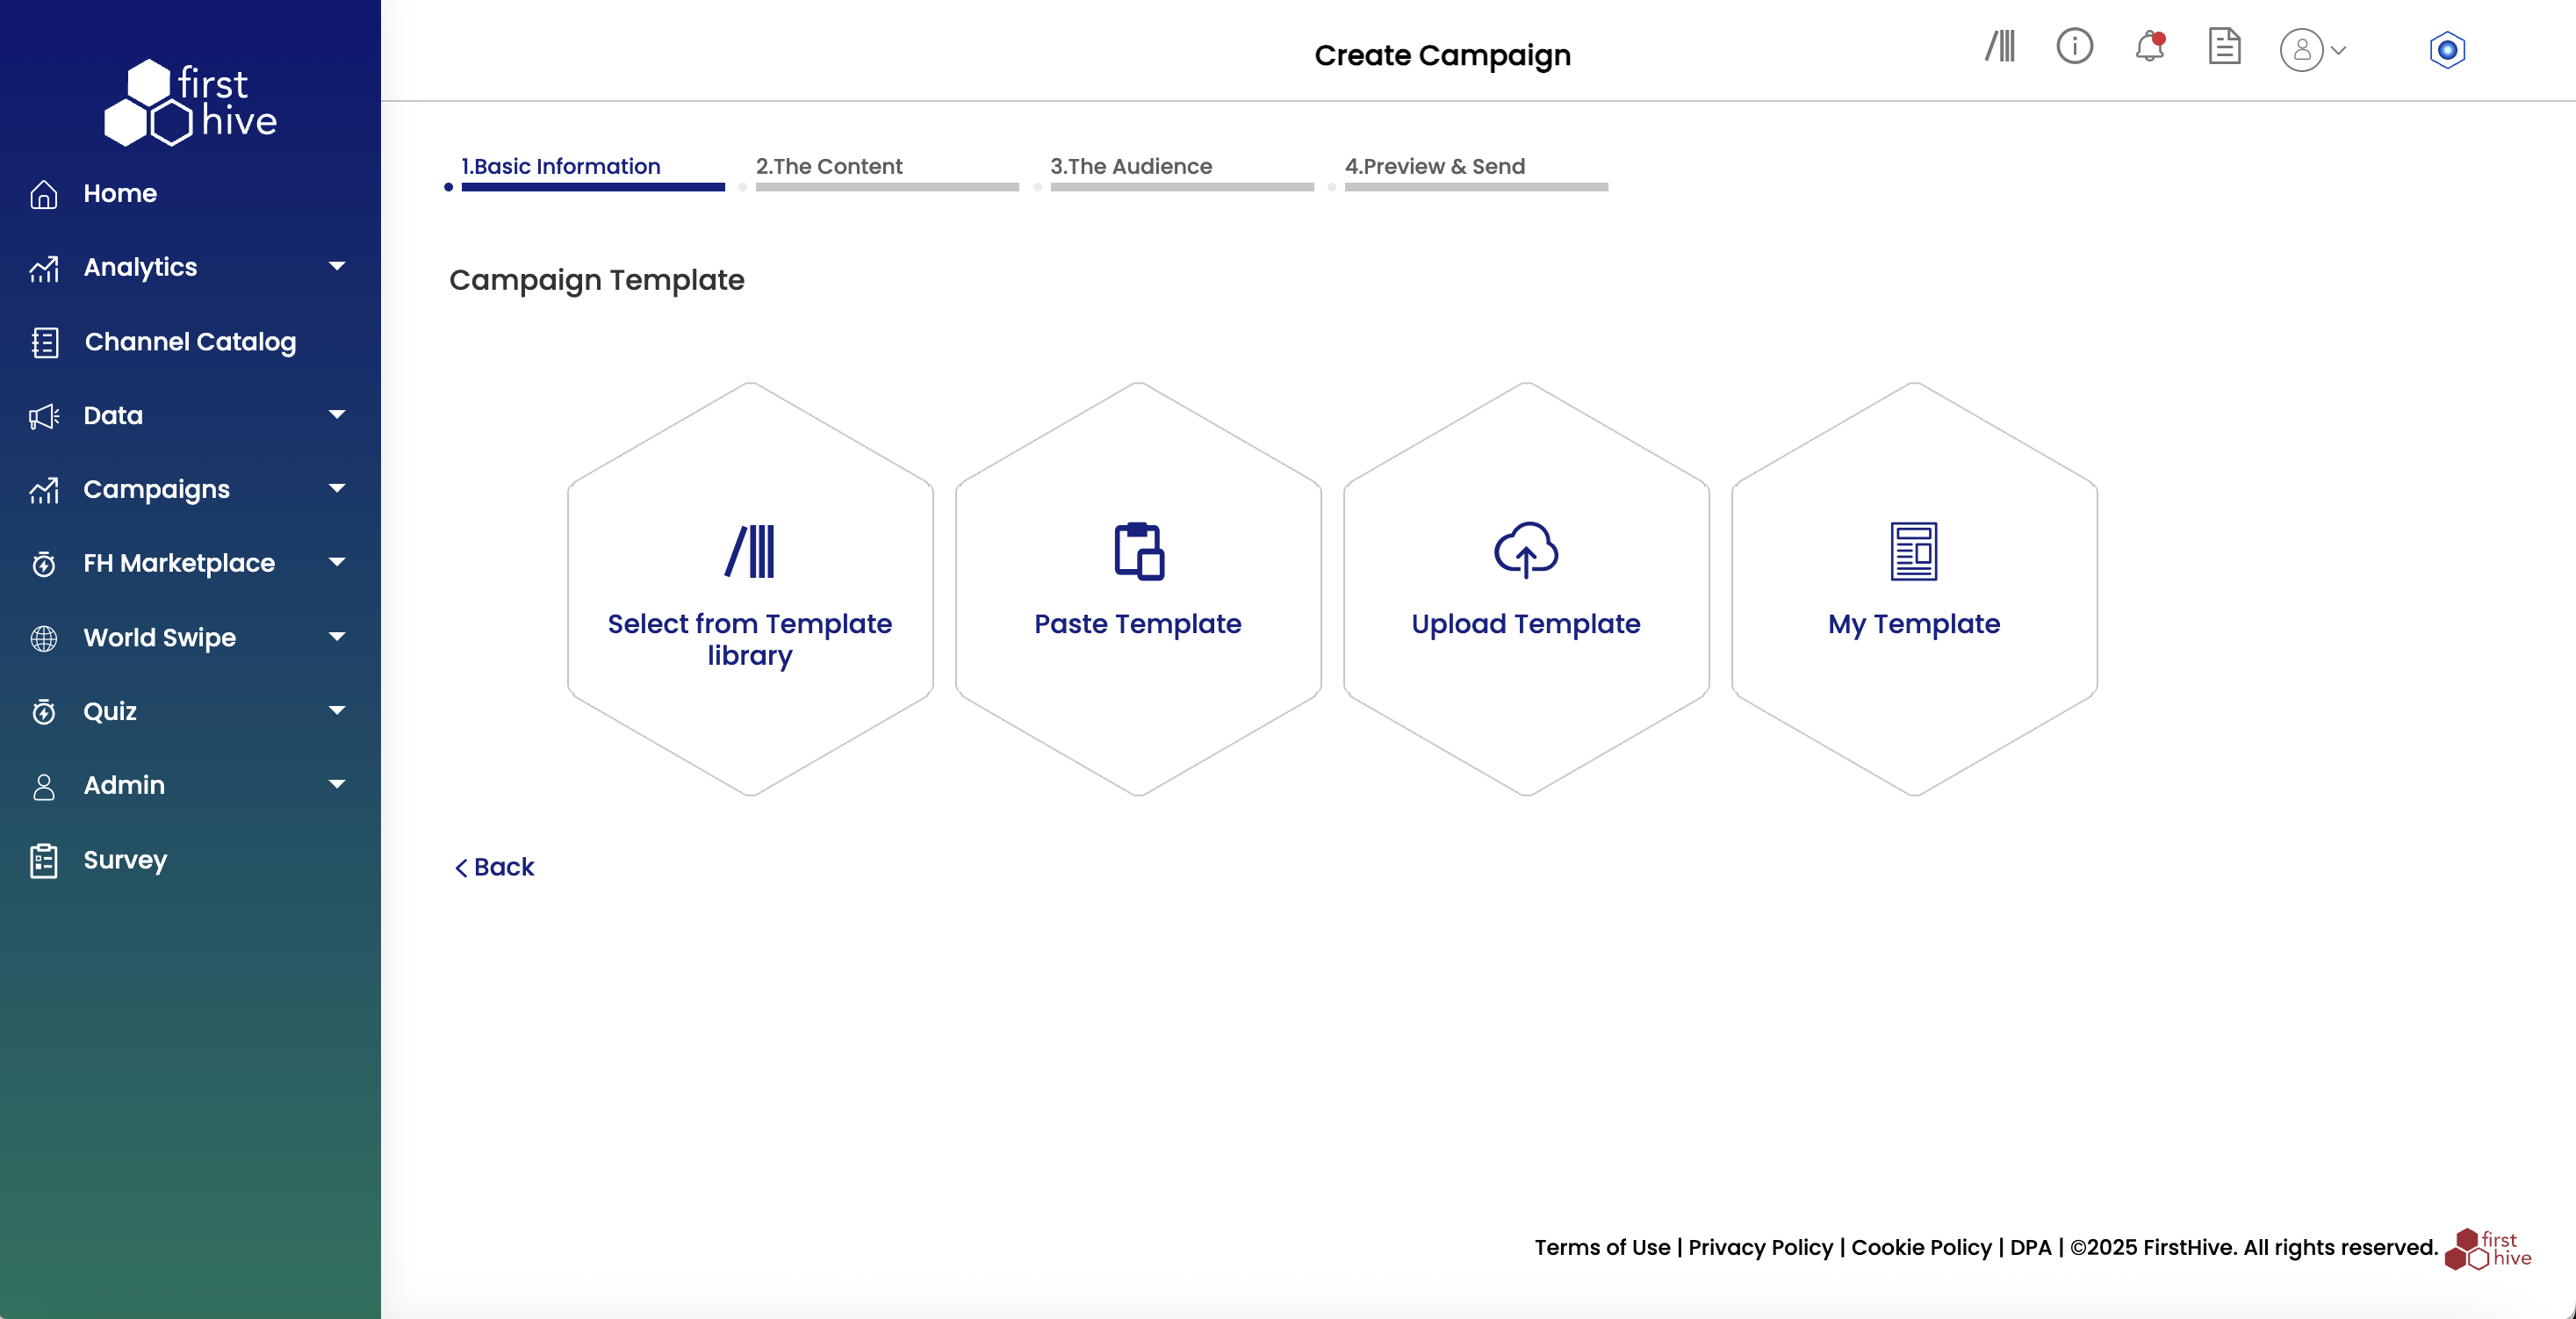Click the FirstHive footer logo
2576x1319 pixels.
click(x=2487, y=1249)
